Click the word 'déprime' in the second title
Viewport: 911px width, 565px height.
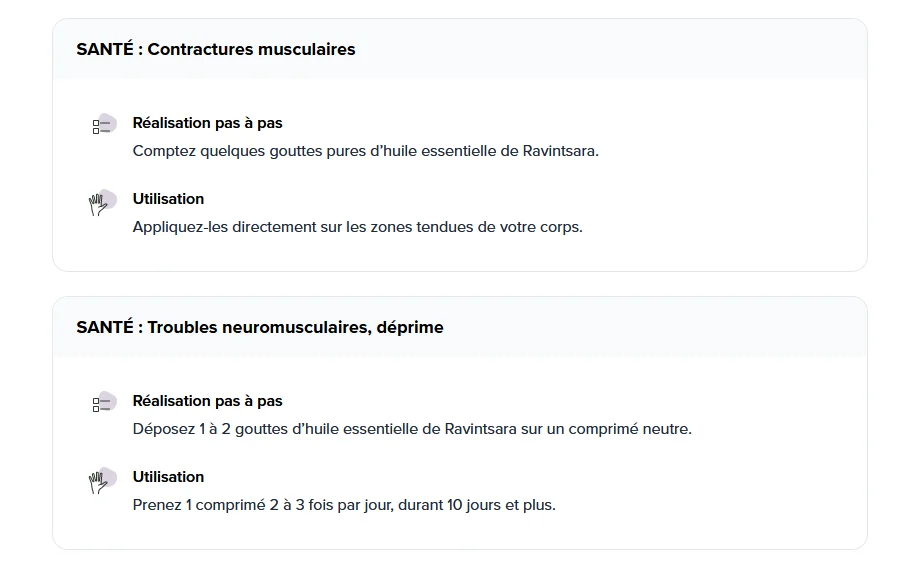(410, 328)
